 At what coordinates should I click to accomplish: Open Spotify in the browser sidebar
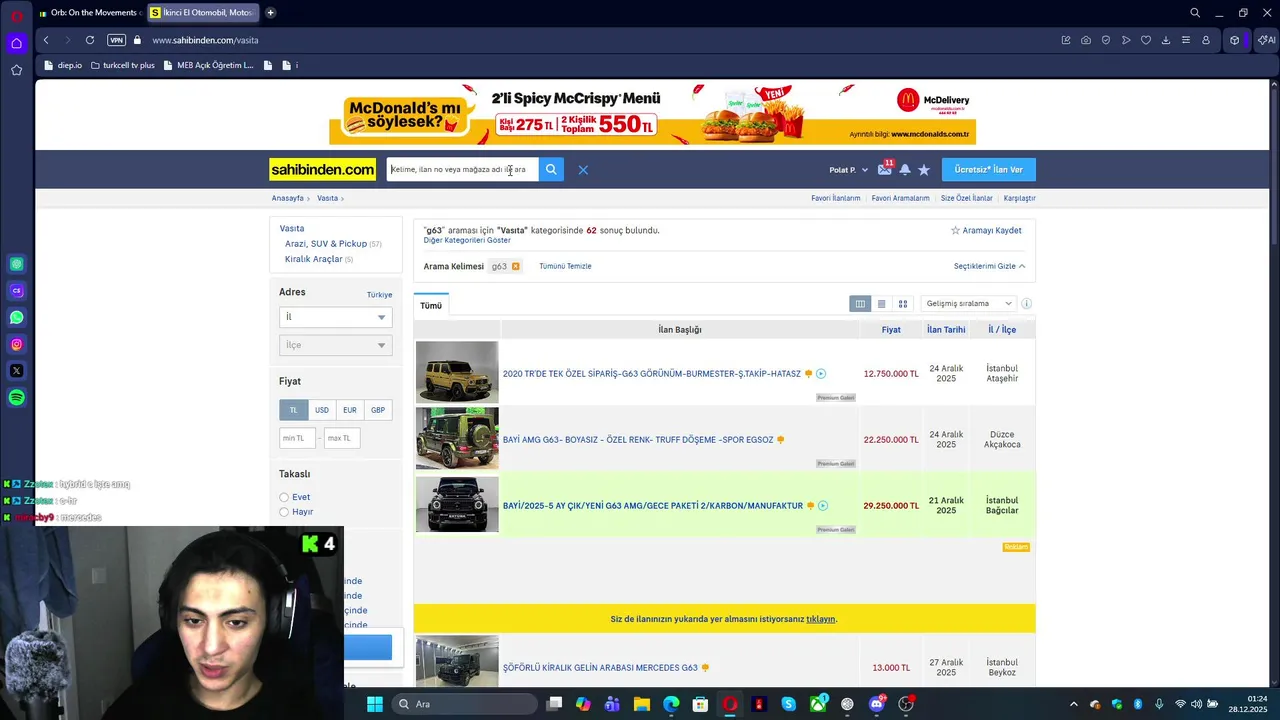(x=16, y=398)
